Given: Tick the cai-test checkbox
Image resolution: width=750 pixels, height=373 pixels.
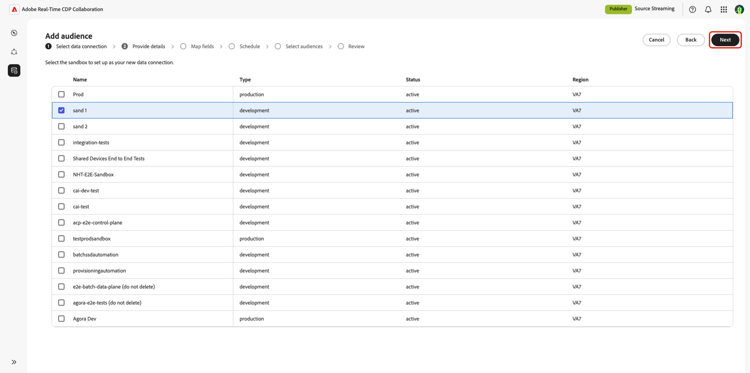Looking at the screenshot, I should [61, 207].
